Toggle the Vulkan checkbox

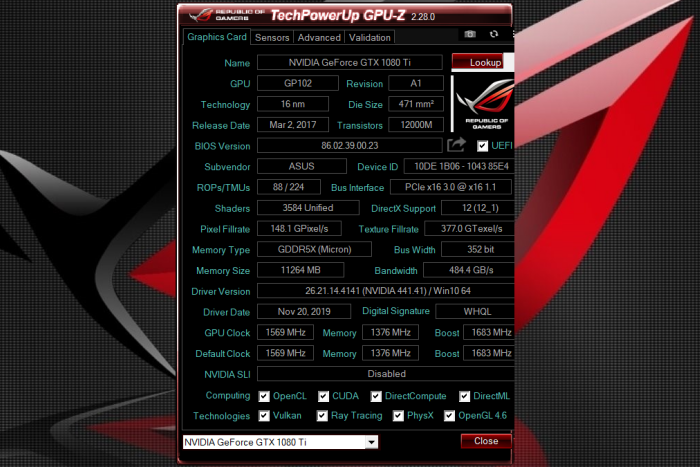(264, 416)
